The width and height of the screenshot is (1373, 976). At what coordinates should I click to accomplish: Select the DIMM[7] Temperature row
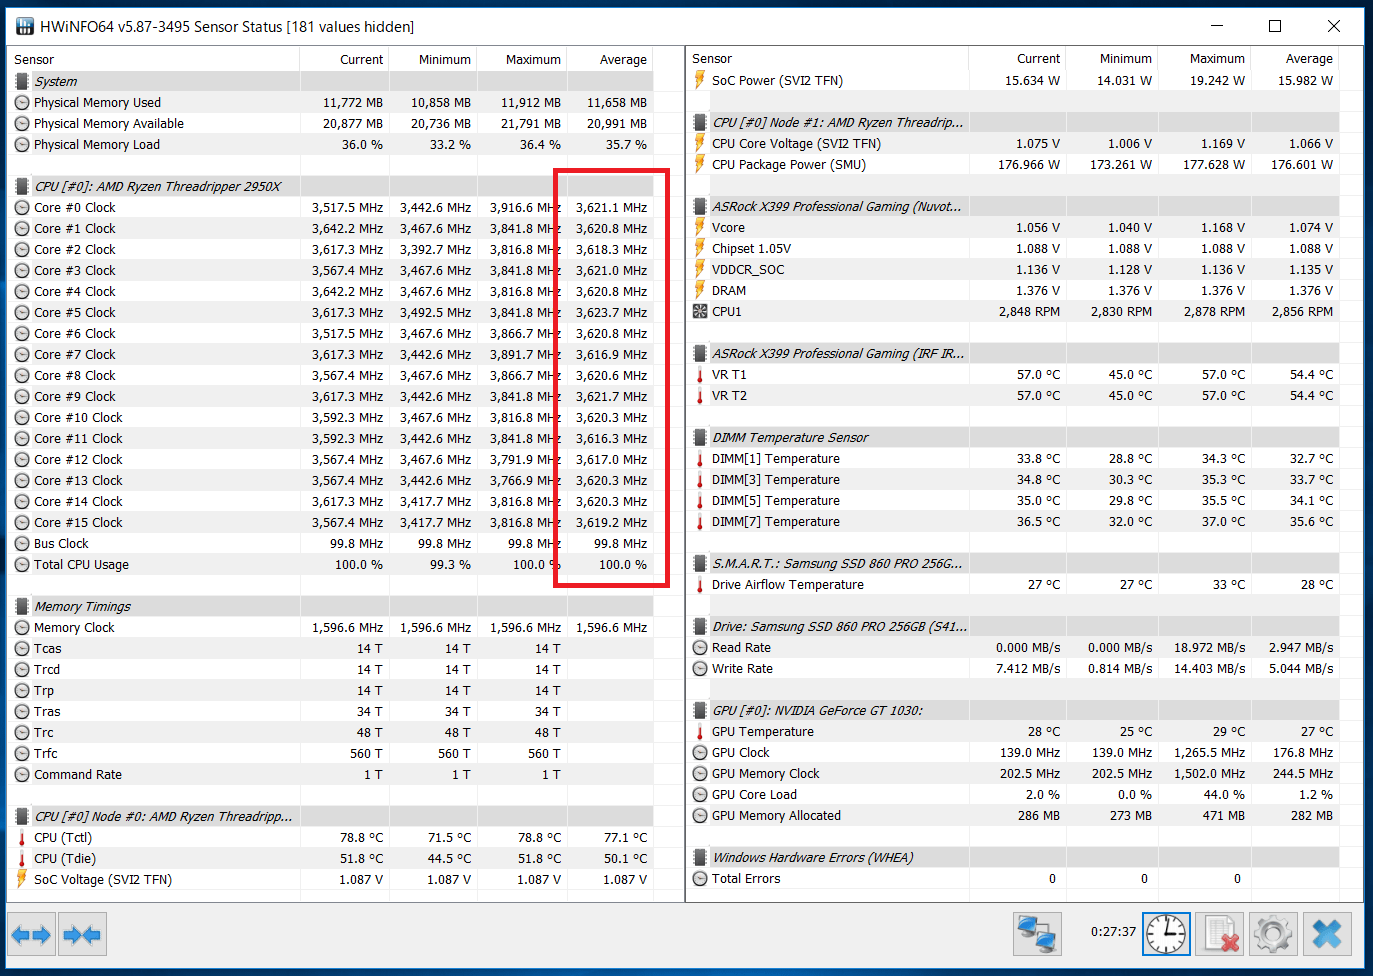[x=1014, y=521]
